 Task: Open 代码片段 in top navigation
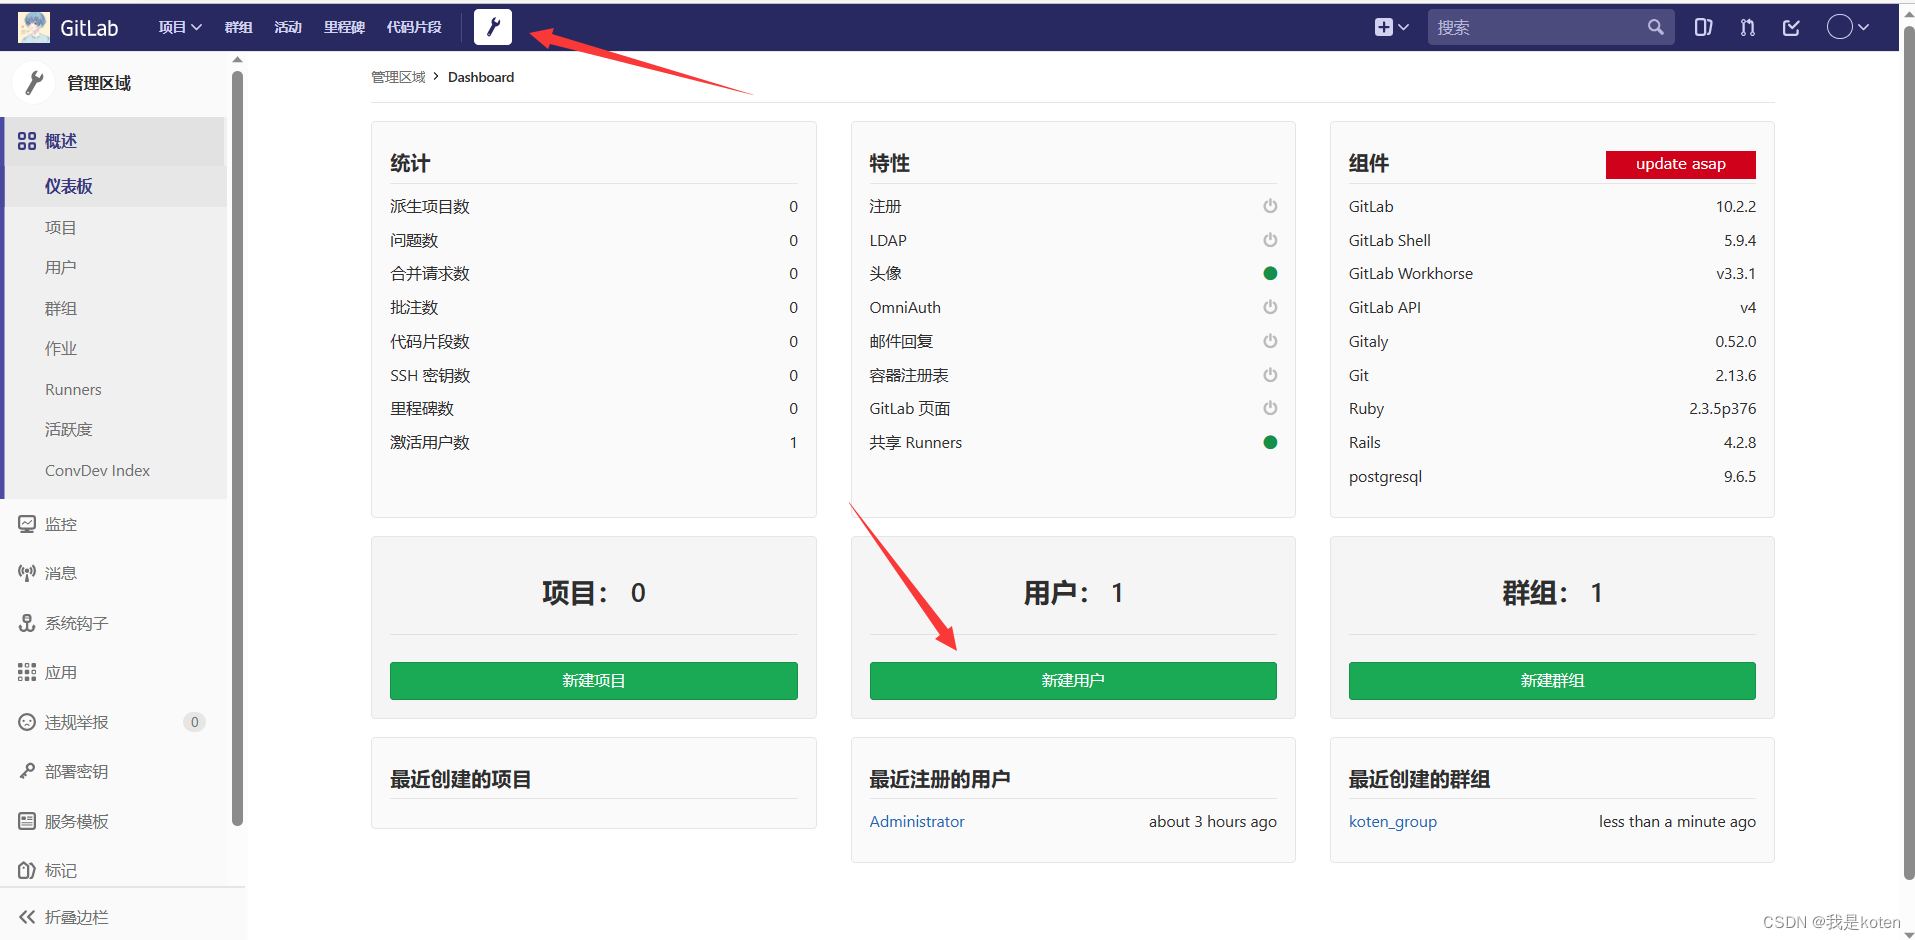(x=414, y=27)
